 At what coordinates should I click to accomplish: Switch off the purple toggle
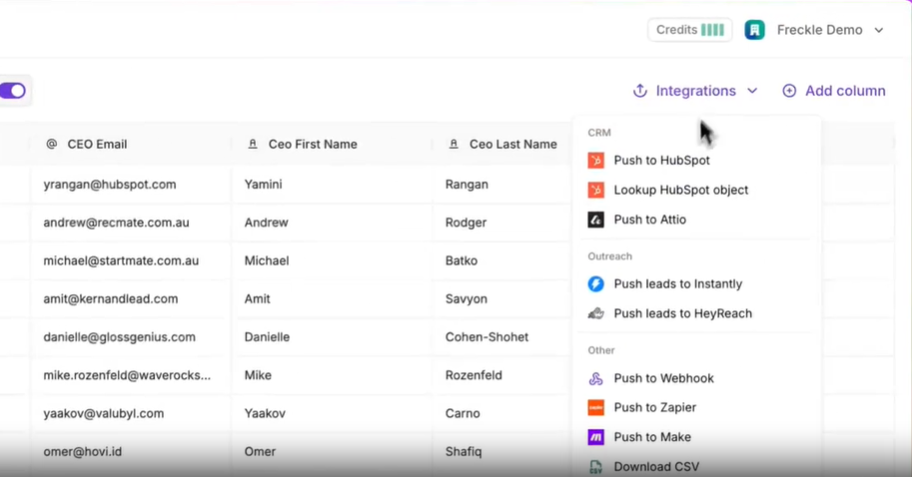13,91
